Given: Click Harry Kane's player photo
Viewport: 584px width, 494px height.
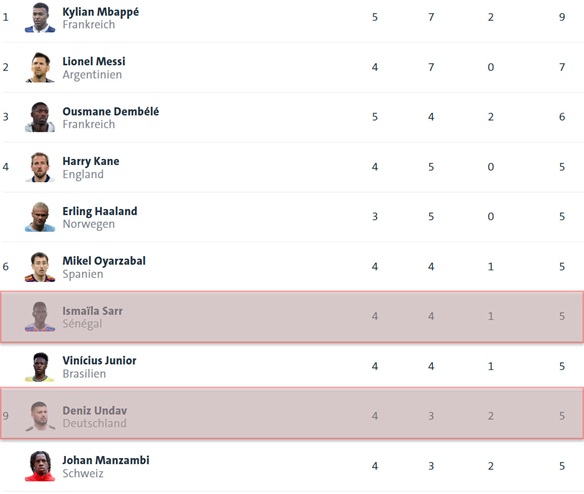Looking at the screenshot, I should pos(40,167).
